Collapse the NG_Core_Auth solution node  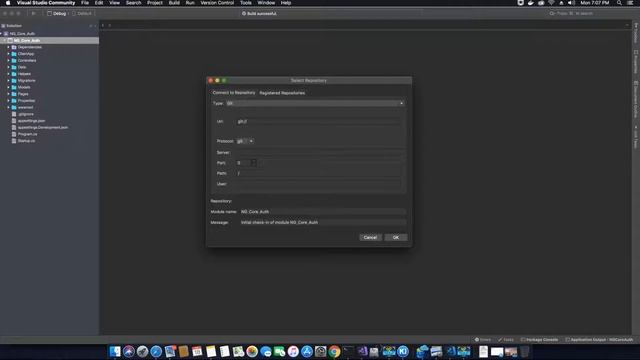pyautogui.click(x=2, y=34)
